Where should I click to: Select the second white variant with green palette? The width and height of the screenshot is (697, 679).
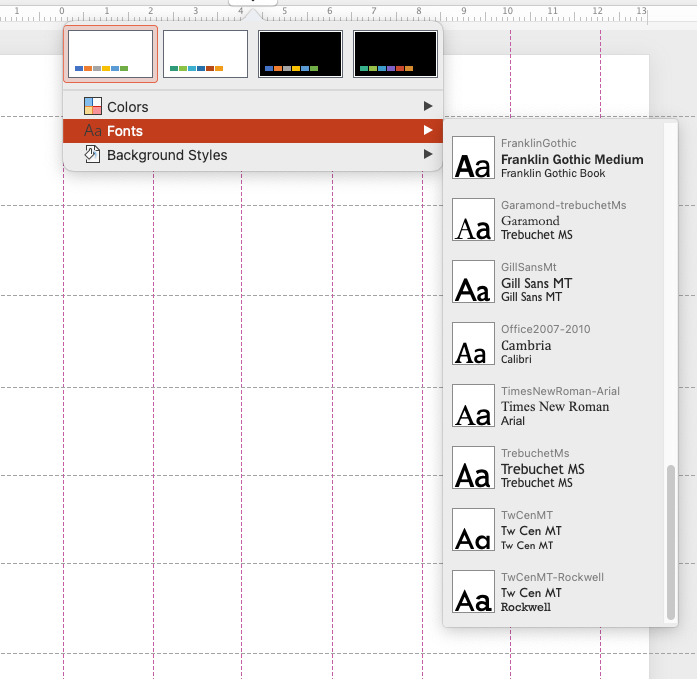(205, 54)
